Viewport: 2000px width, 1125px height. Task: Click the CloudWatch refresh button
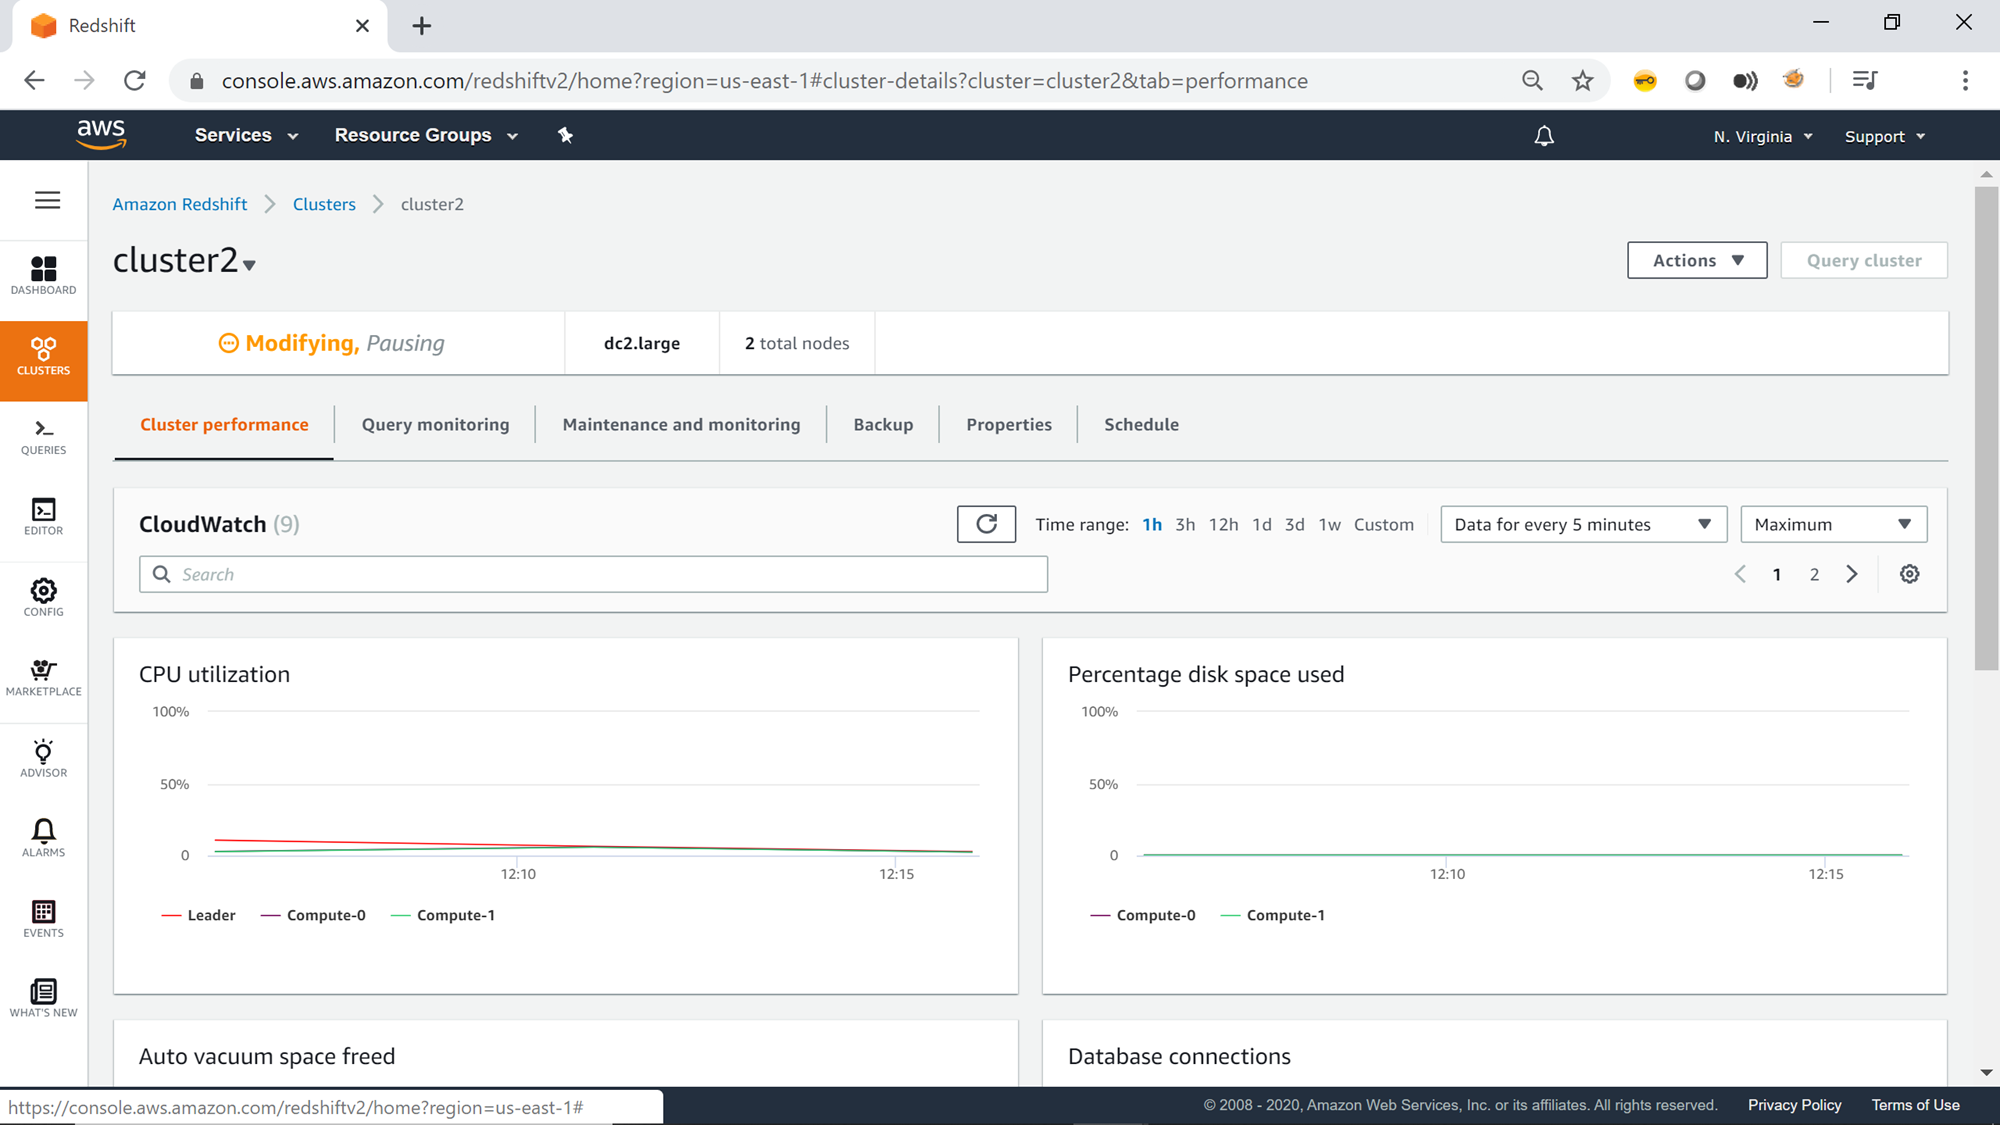point(986,524)
